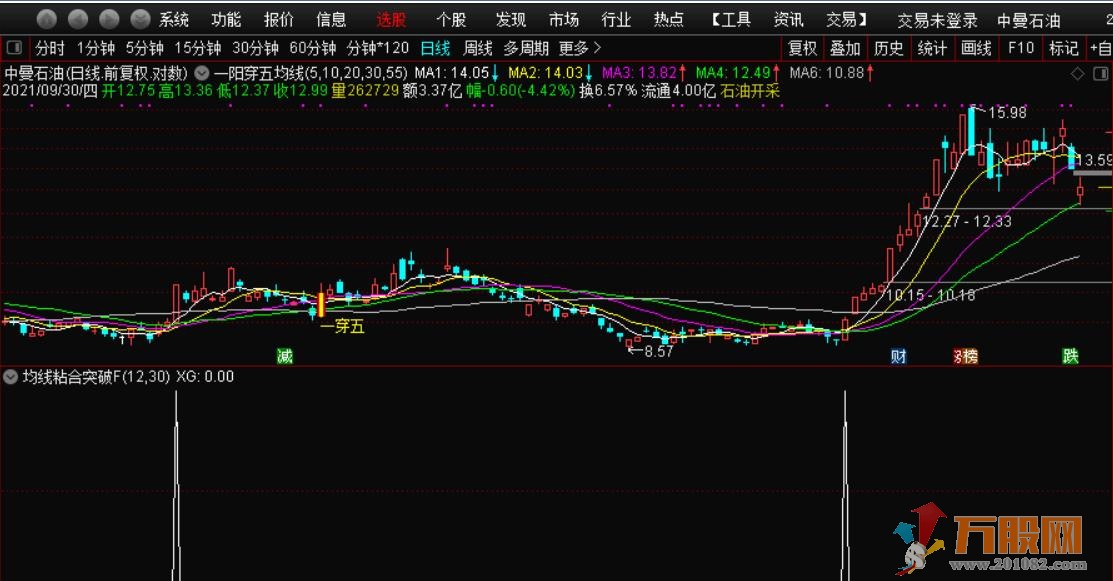The height and width of the screenshot is (581, 1113).
Task: Click the F10 company info button
Action: coord(1021,48)
